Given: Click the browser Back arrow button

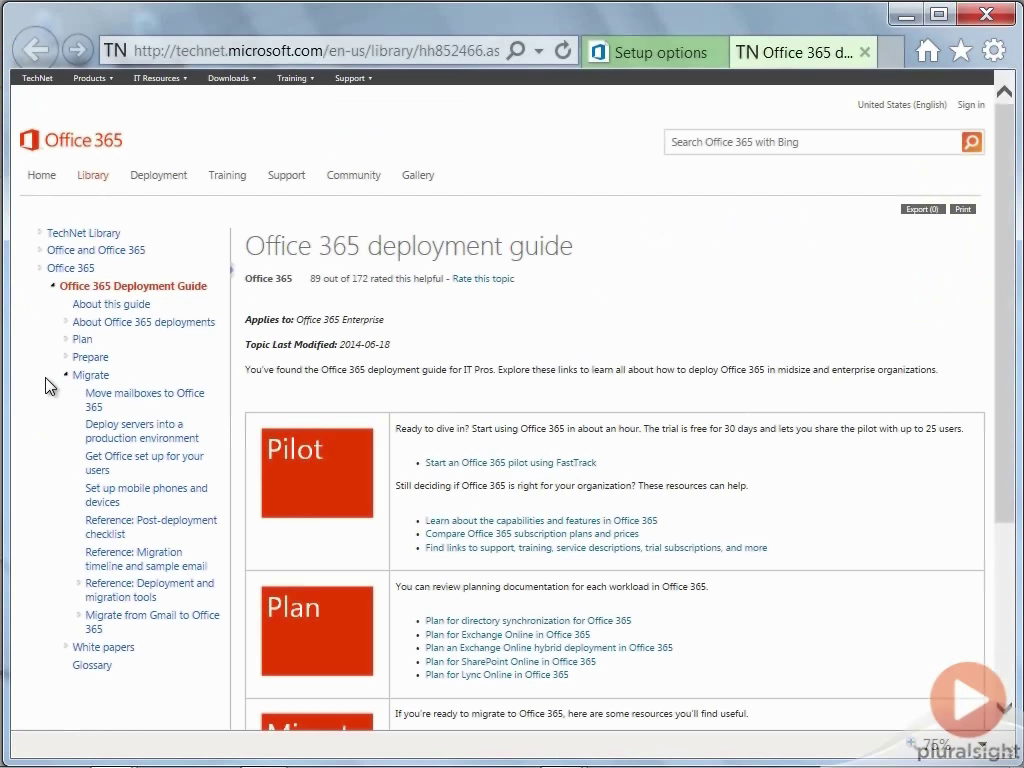Looking at the screenshot, I should click(35, 49).
